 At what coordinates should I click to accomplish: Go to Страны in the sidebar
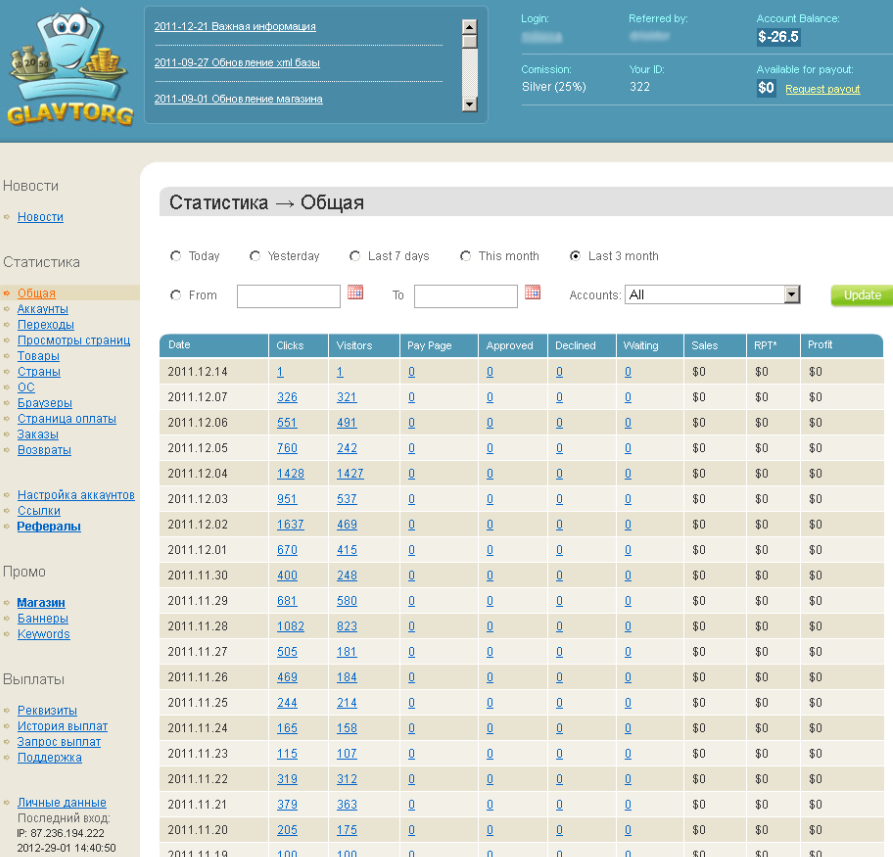click(38, 372)
